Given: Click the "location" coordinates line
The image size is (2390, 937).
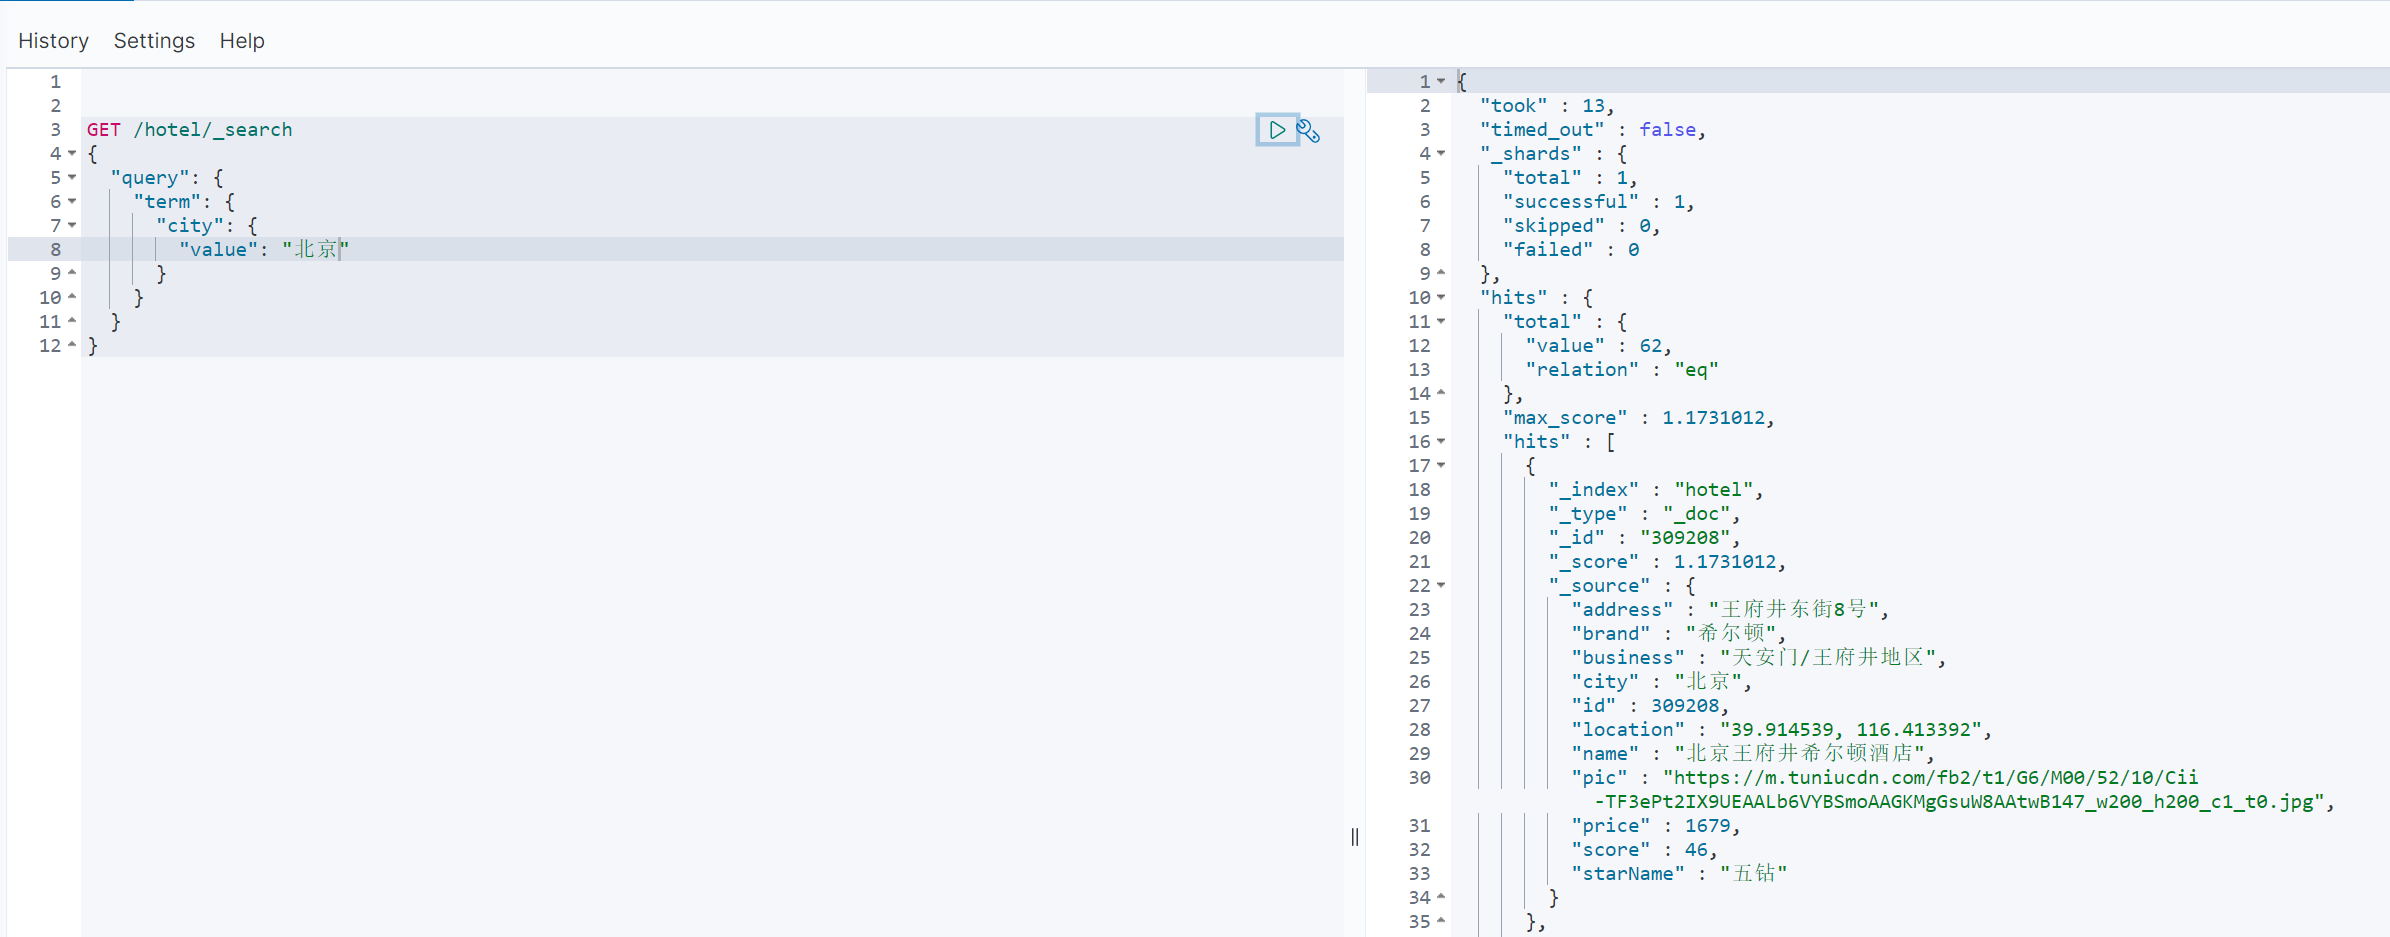Looking at the screenshot, I should pyautogui.click(x=1782, y=730).
